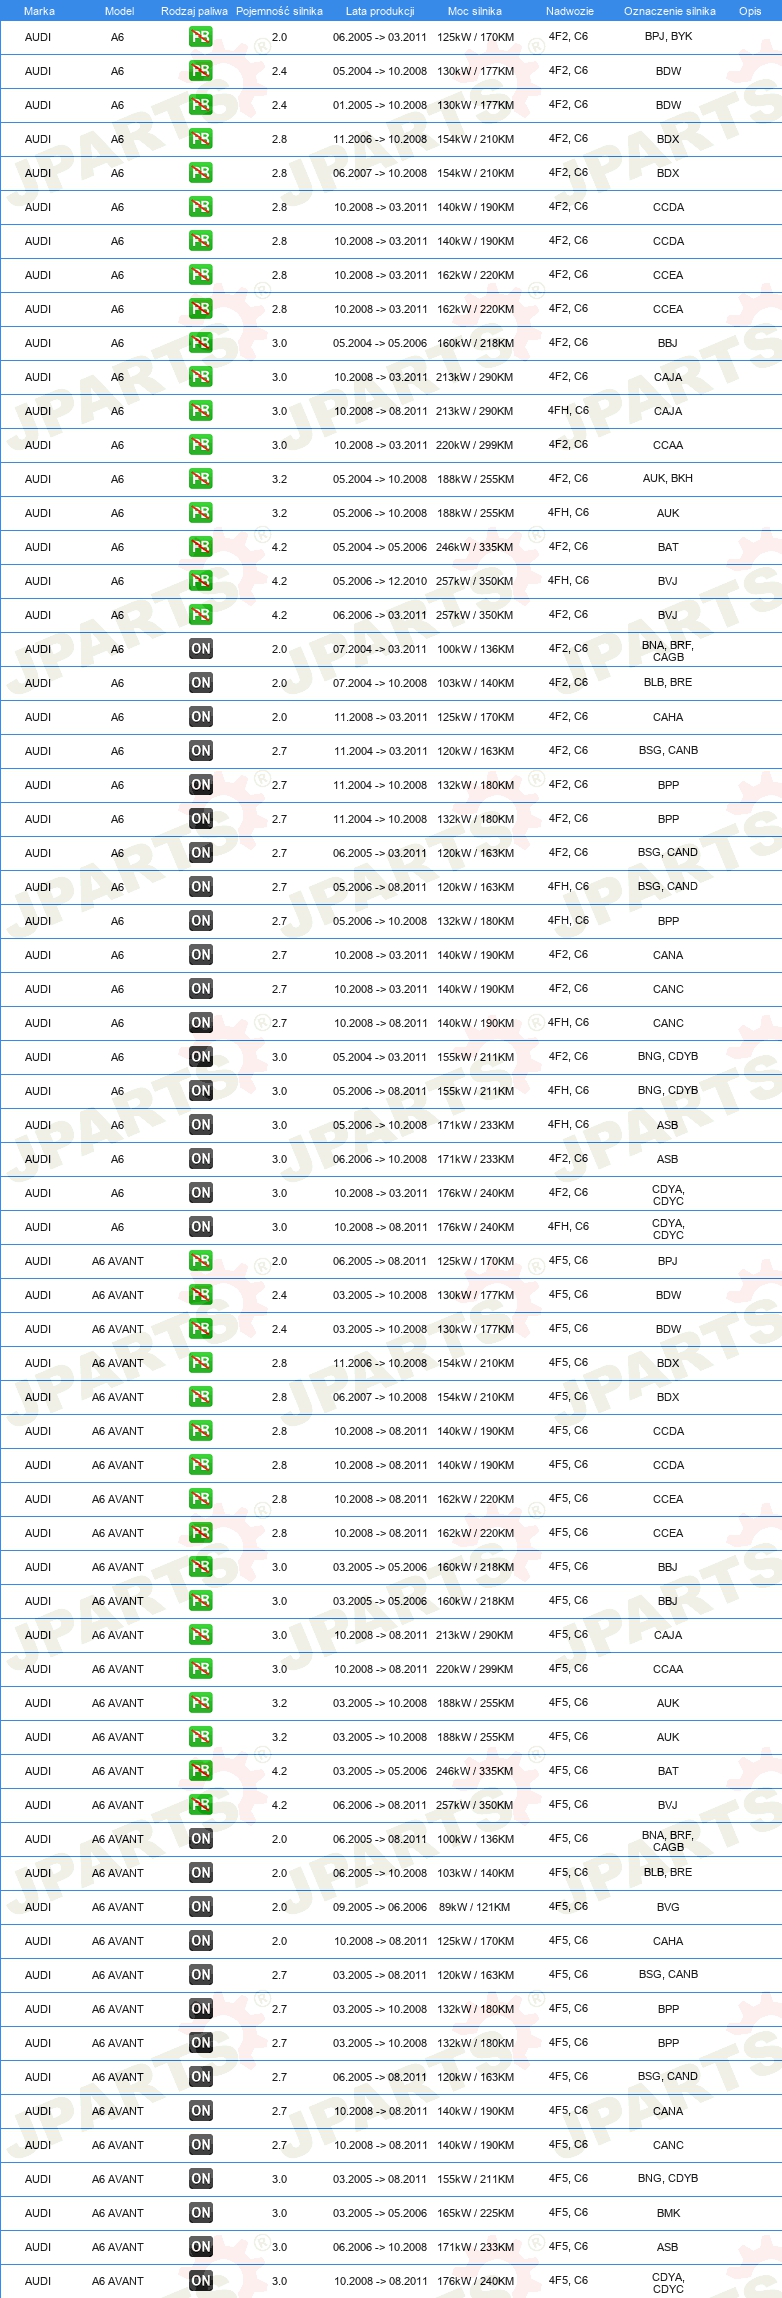Select 'BLB, BRE' in A6 4F2 row
Viewport: 782px width, 2298px height.
tap(668, 682)
